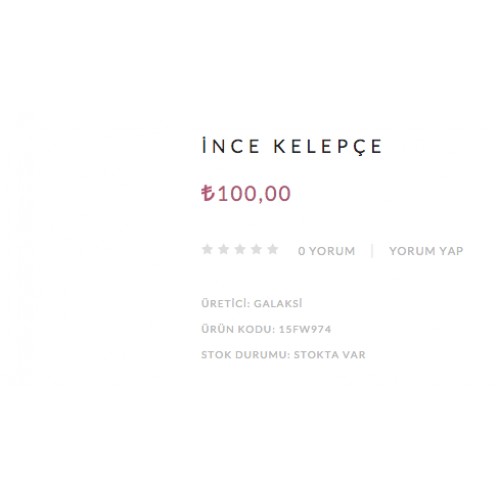Click the word YAP in review link

451,251
